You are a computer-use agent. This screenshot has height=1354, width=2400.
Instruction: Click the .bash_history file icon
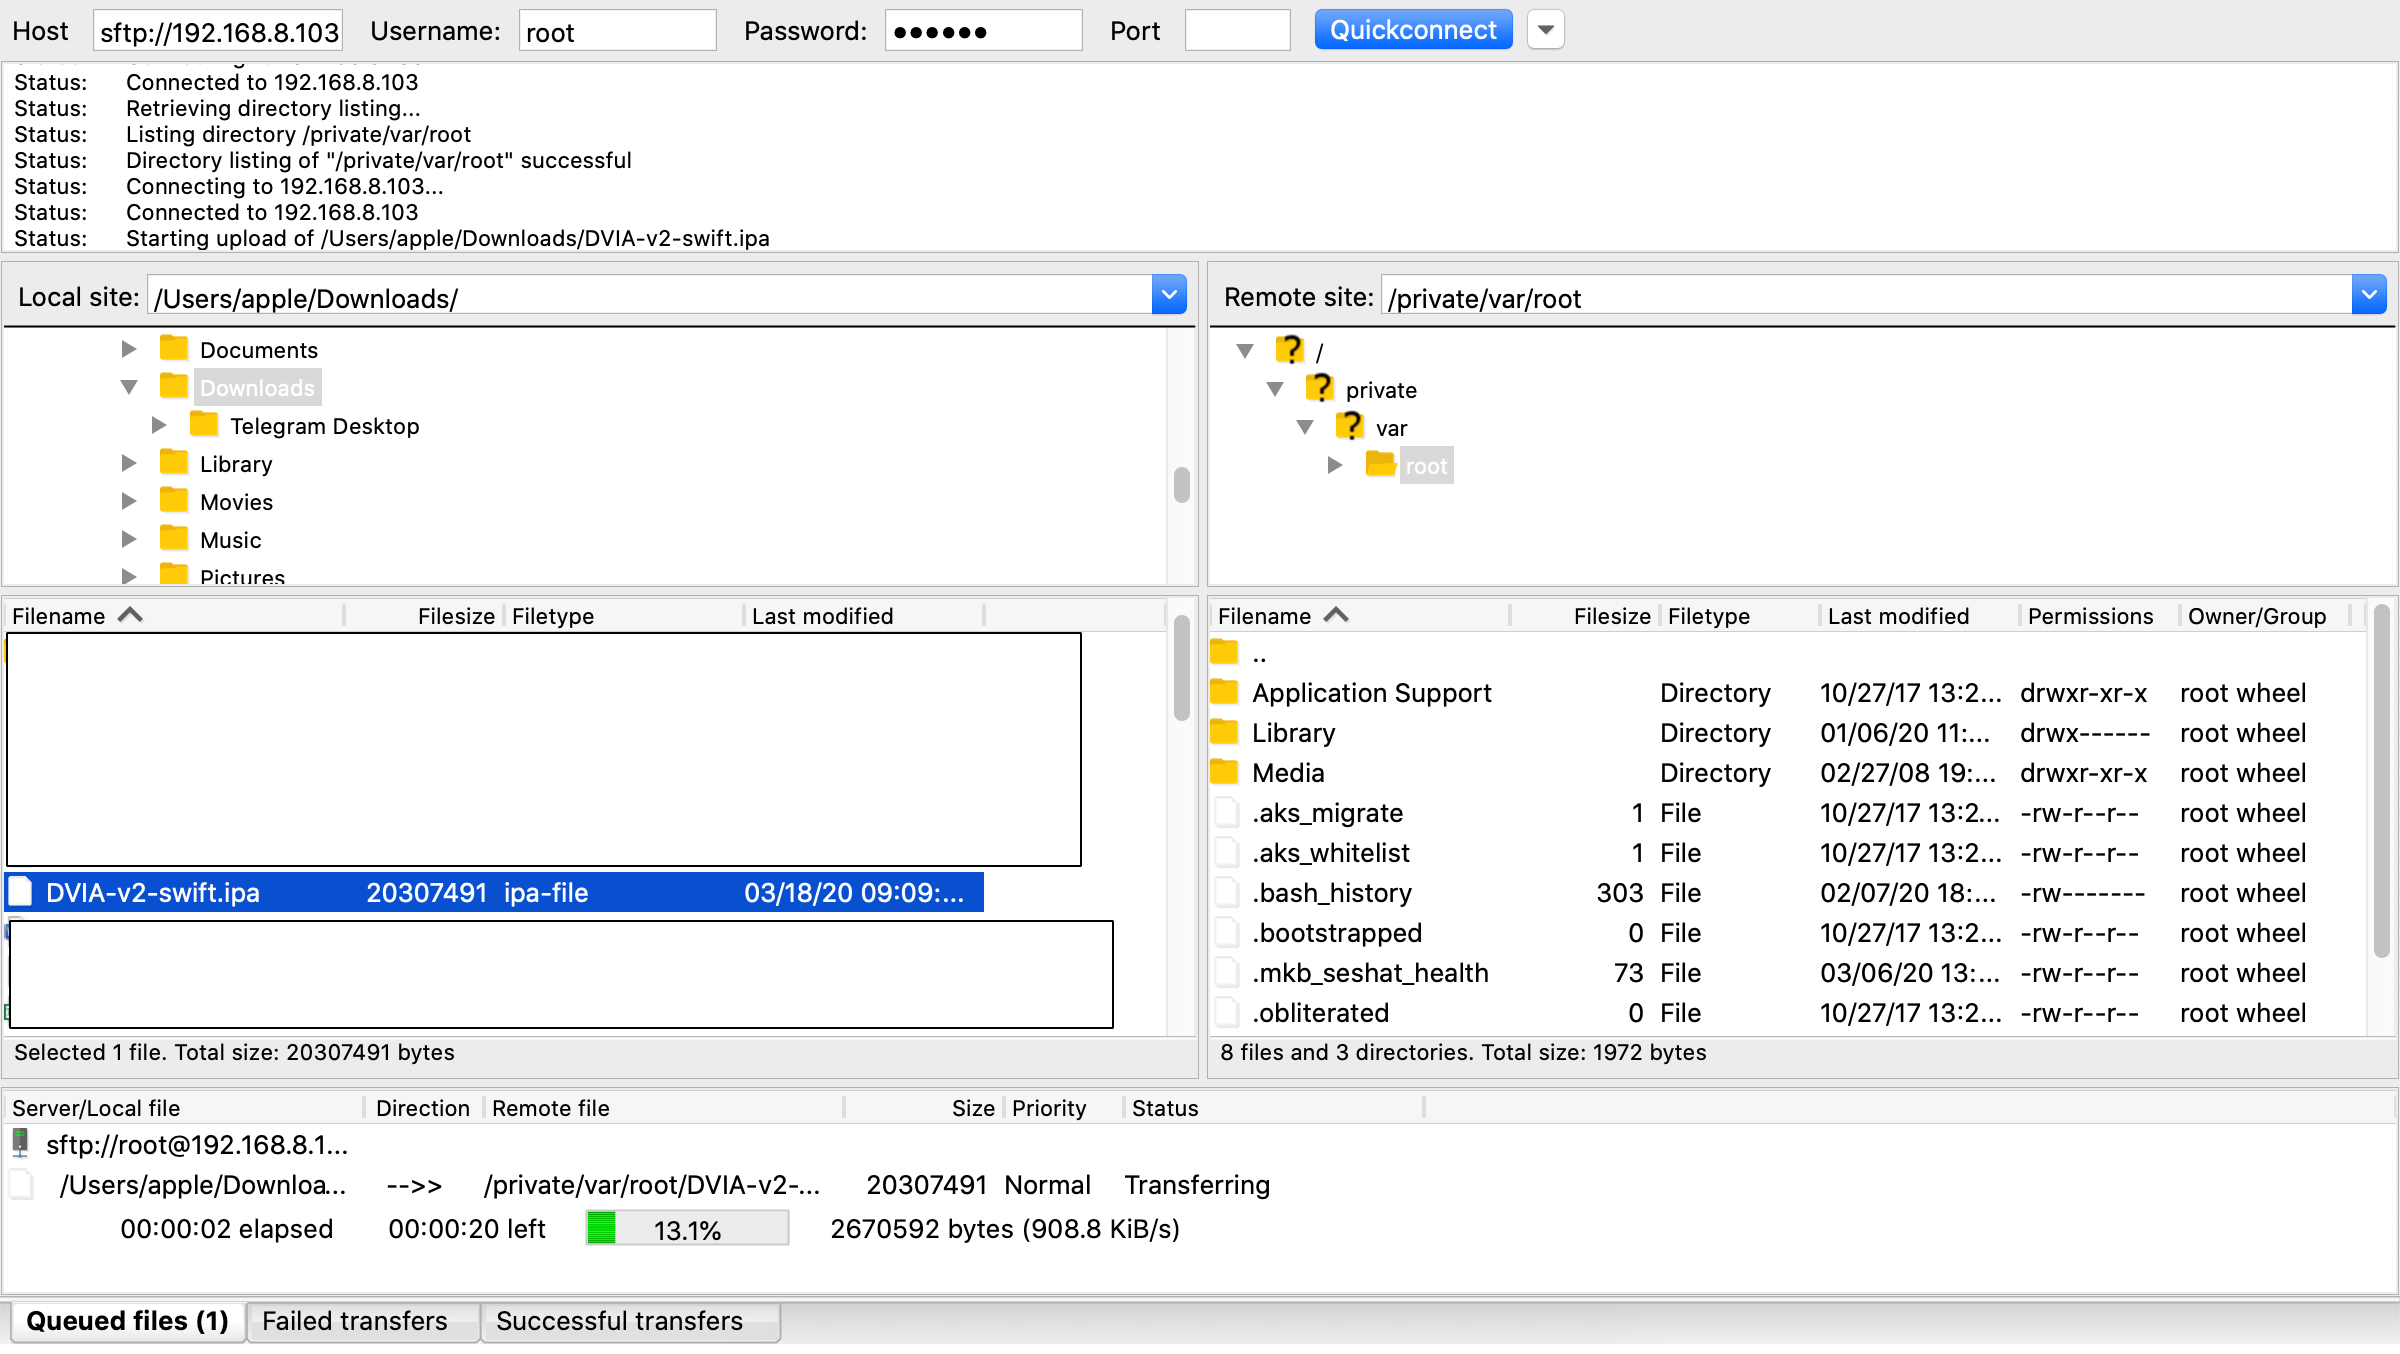click(1226, 892)
